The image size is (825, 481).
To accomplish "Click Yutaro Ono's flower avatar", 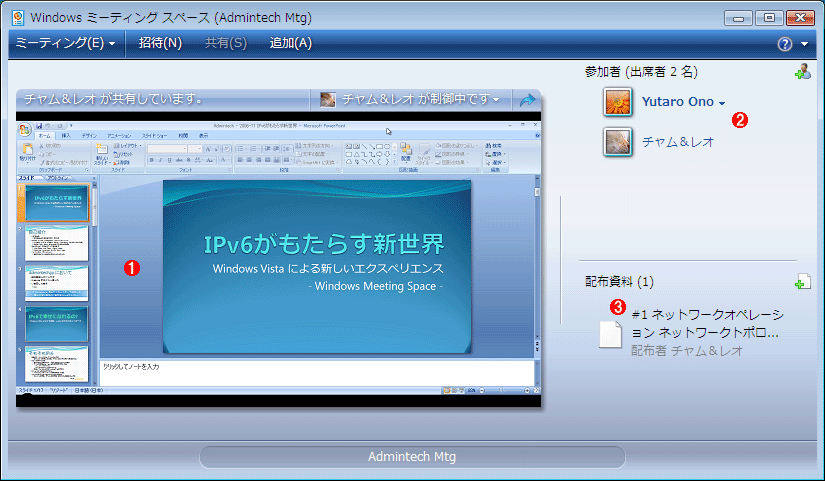I will pos(618,102).
